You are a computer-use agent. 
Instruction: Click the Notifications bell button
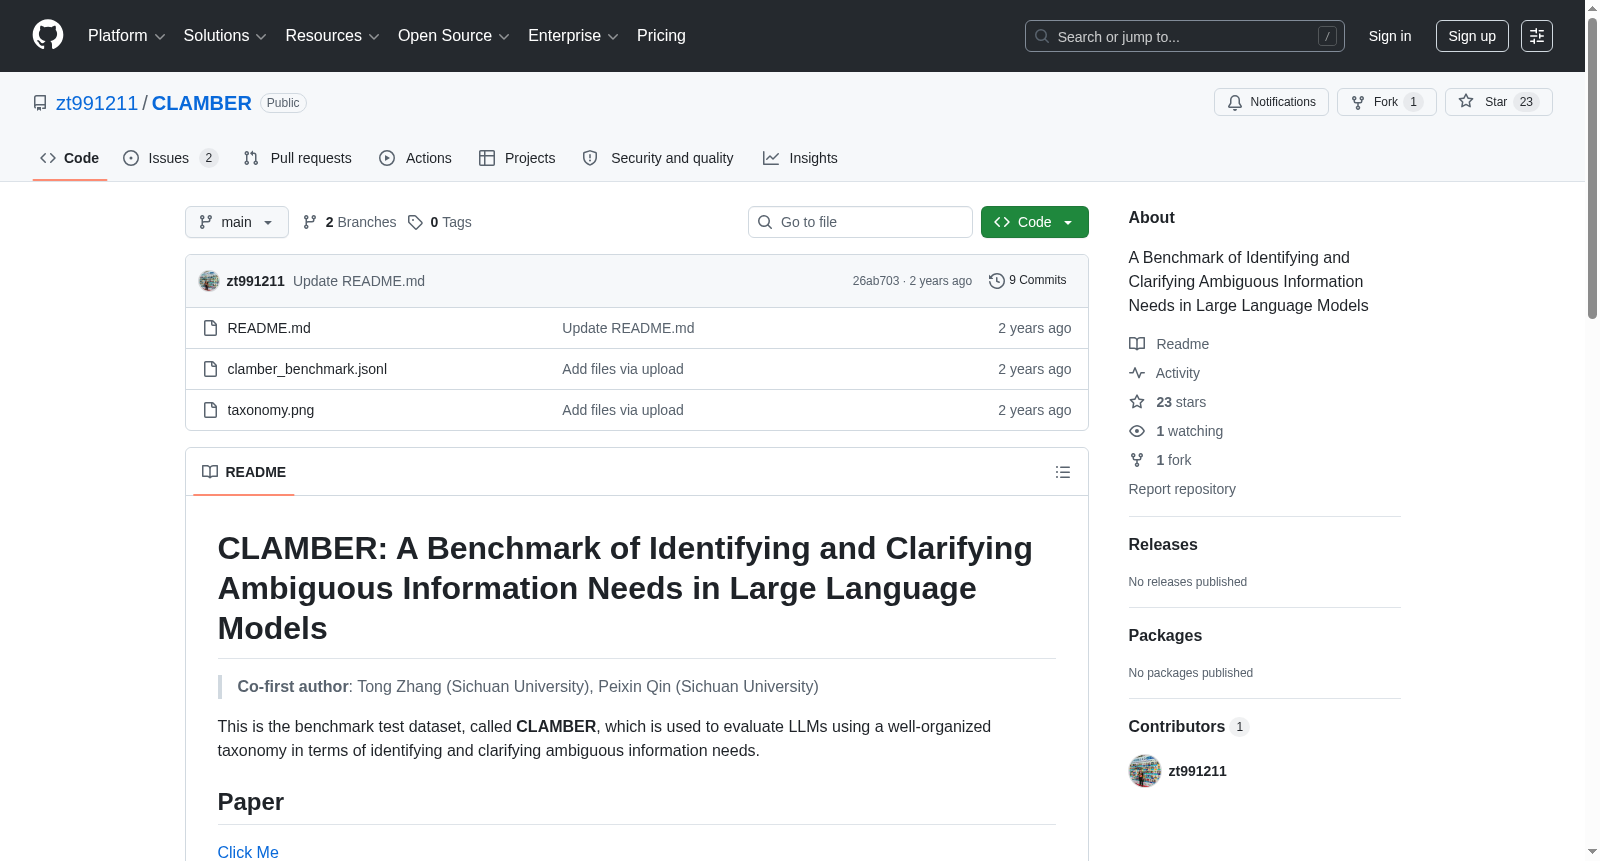(x=1271, y=102)
